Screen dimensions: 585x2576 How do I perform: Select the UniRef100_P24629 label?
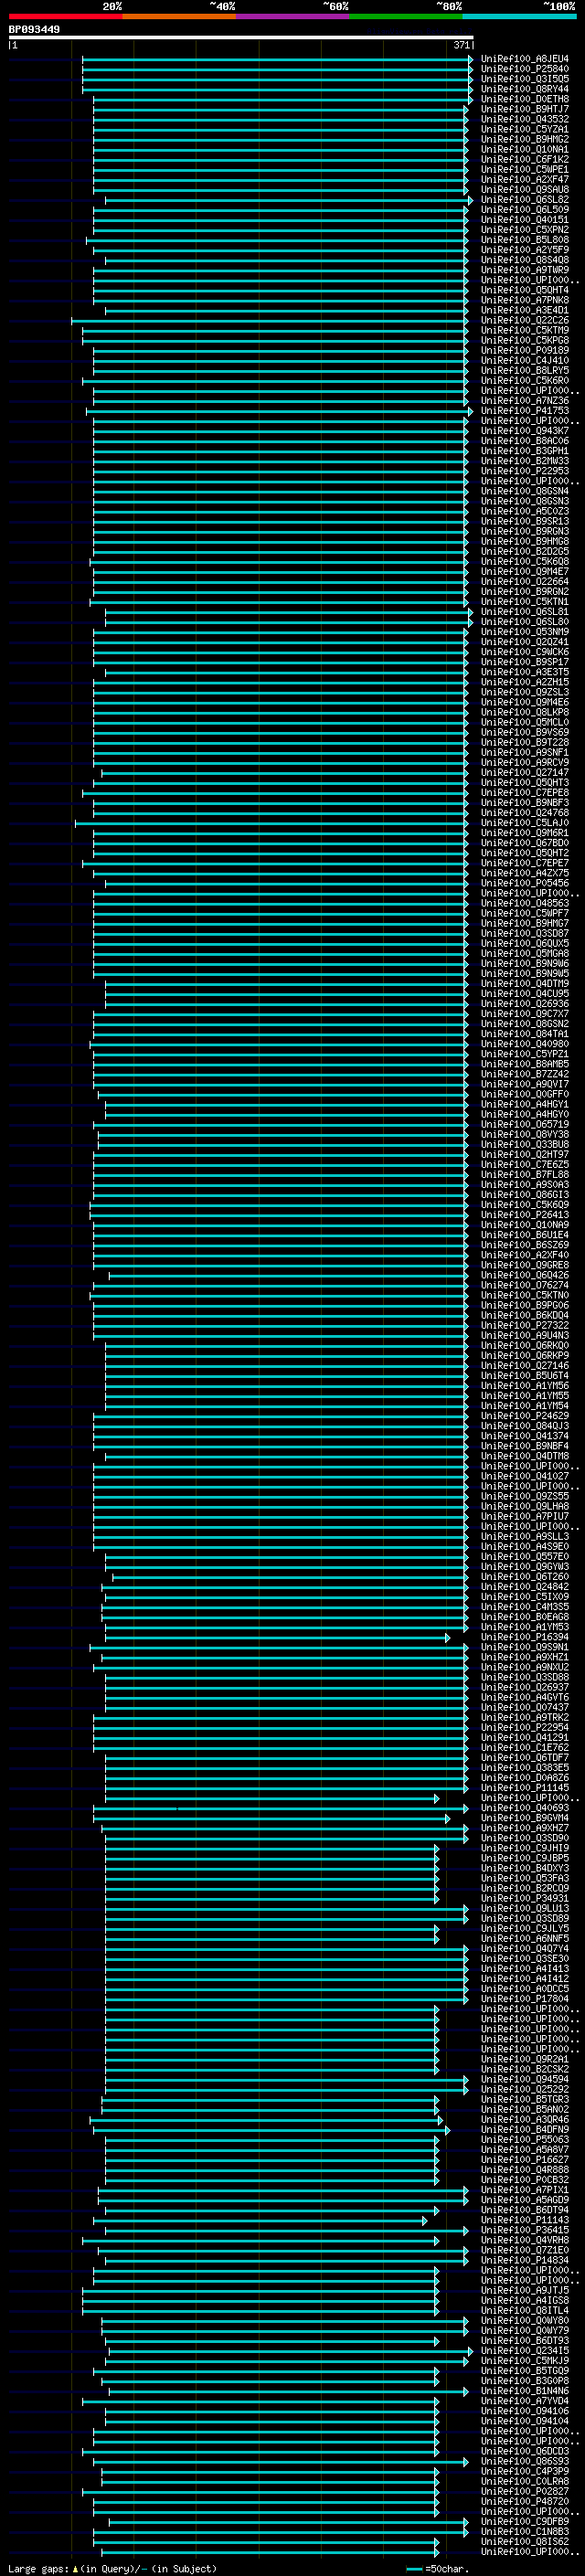[x=525, y=1417]
